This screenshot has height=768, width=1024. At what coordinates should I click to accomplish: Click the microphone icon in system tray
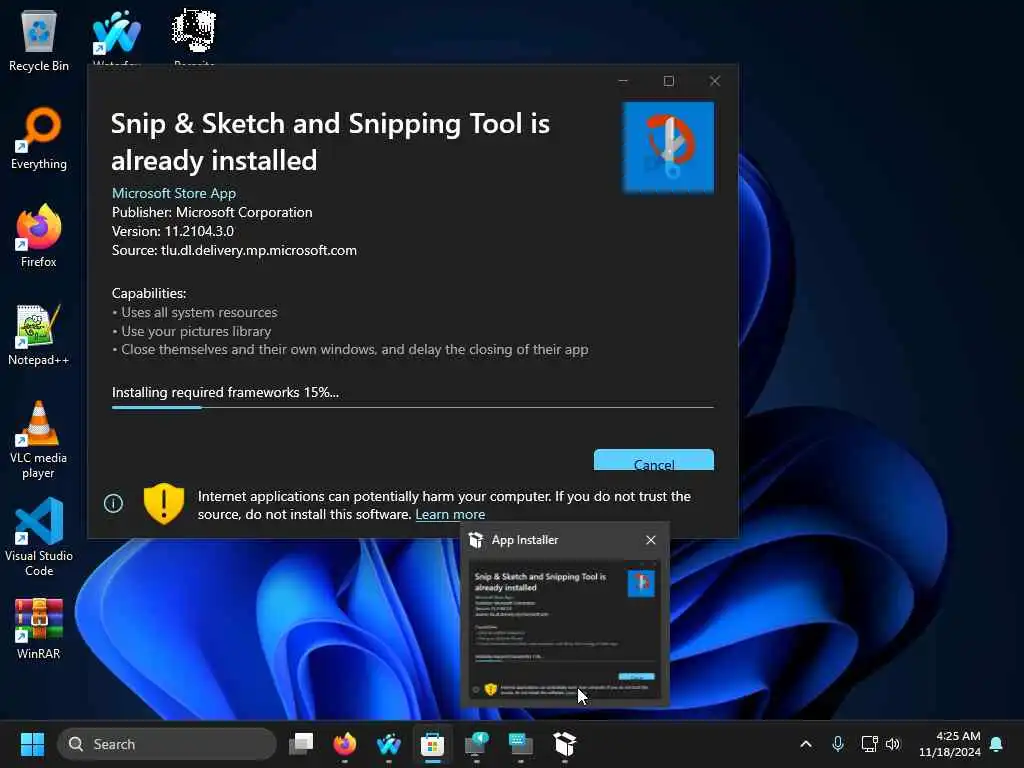(x=838, y=744)
